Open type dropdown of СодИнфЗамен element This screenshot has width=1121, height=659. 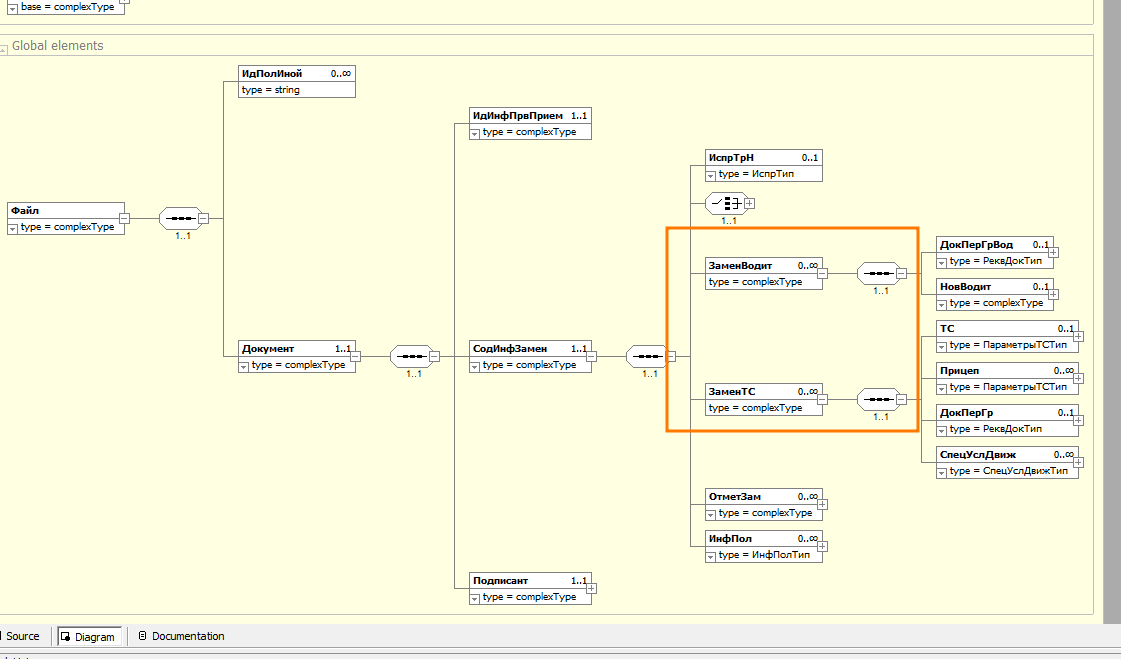pos(475,367)
